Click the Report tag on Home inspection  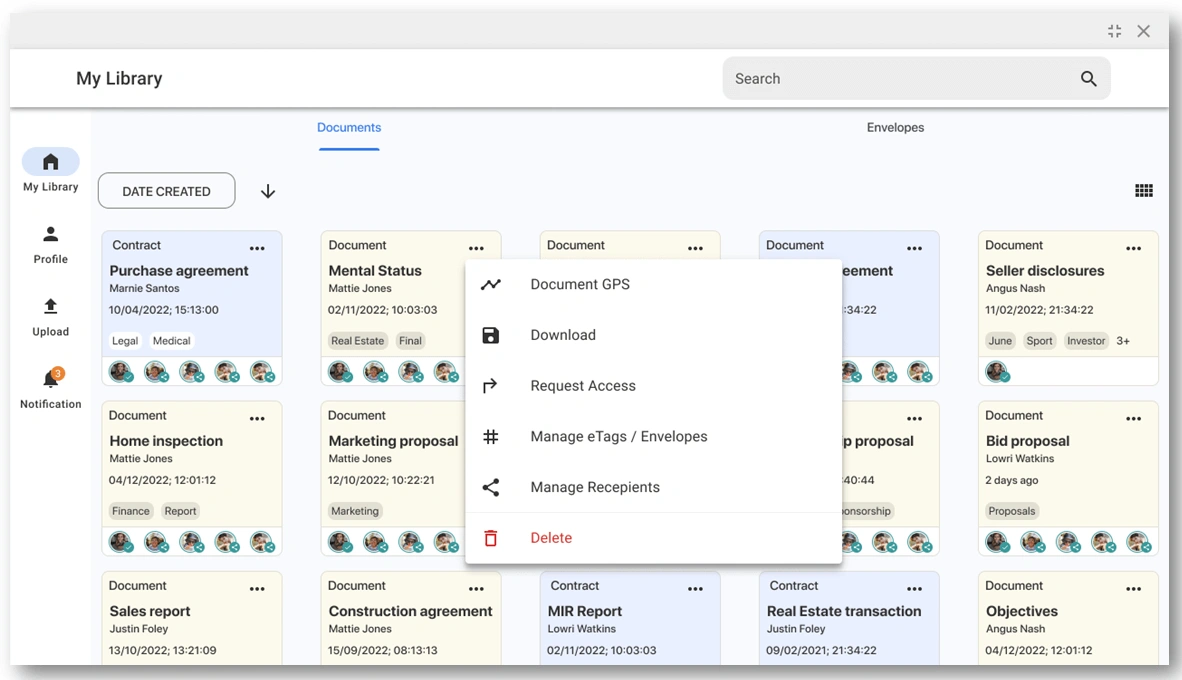point(180,511)
